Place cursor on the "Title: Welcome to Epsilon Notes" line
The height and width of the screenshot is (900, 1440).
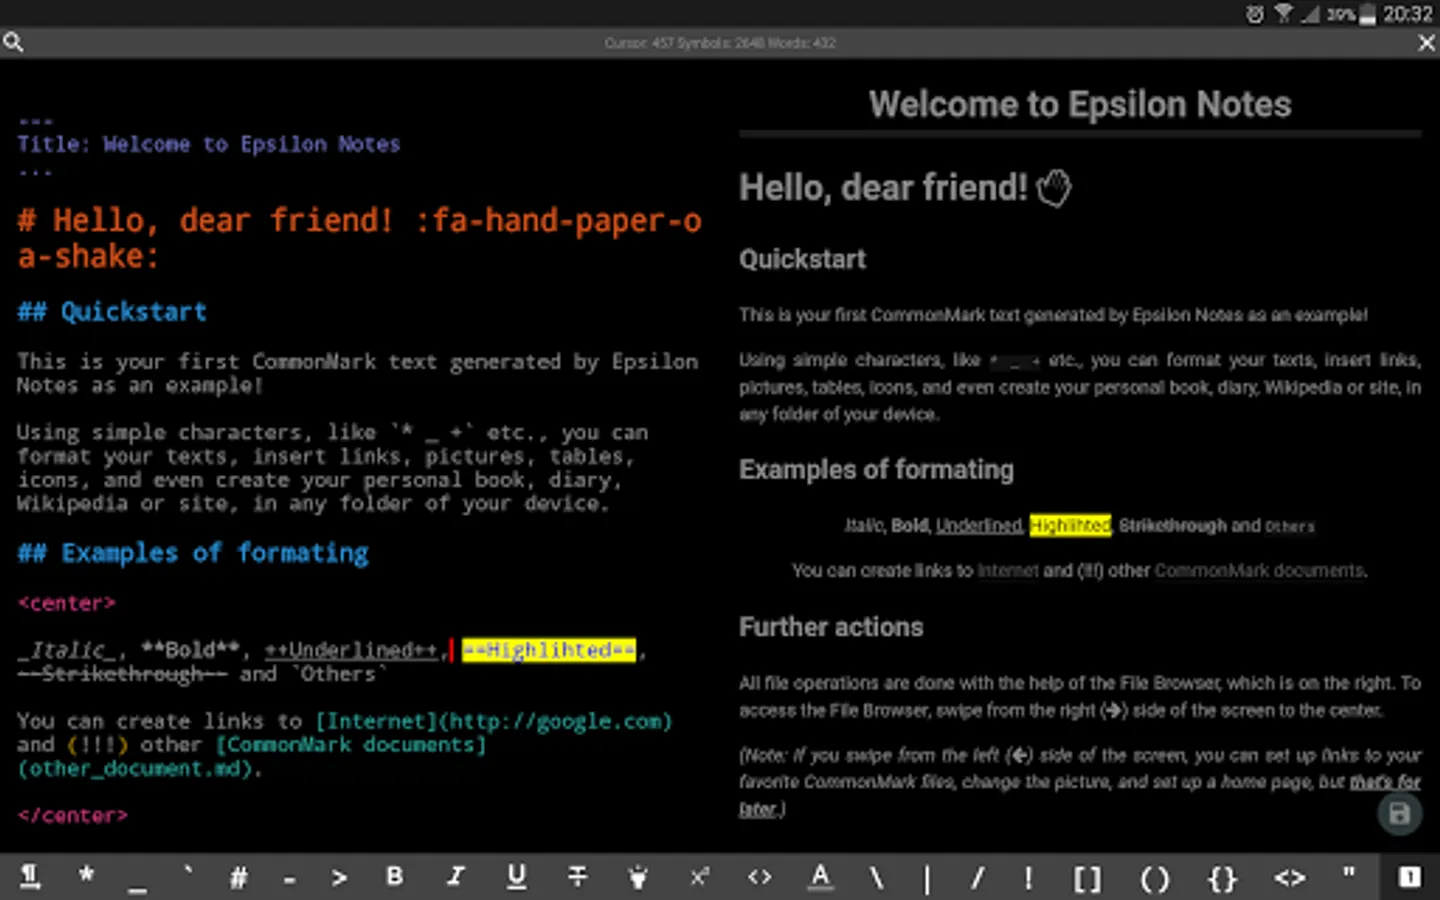point(208,144)
